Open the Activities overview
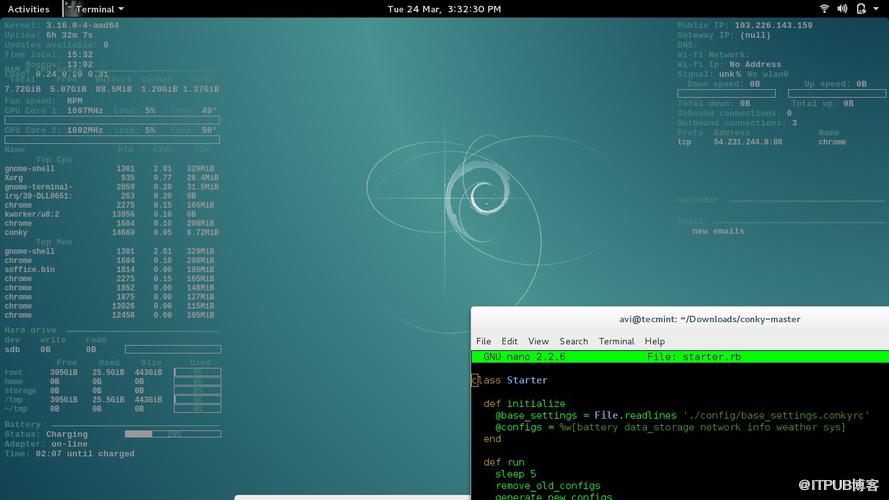 [28, 9]
